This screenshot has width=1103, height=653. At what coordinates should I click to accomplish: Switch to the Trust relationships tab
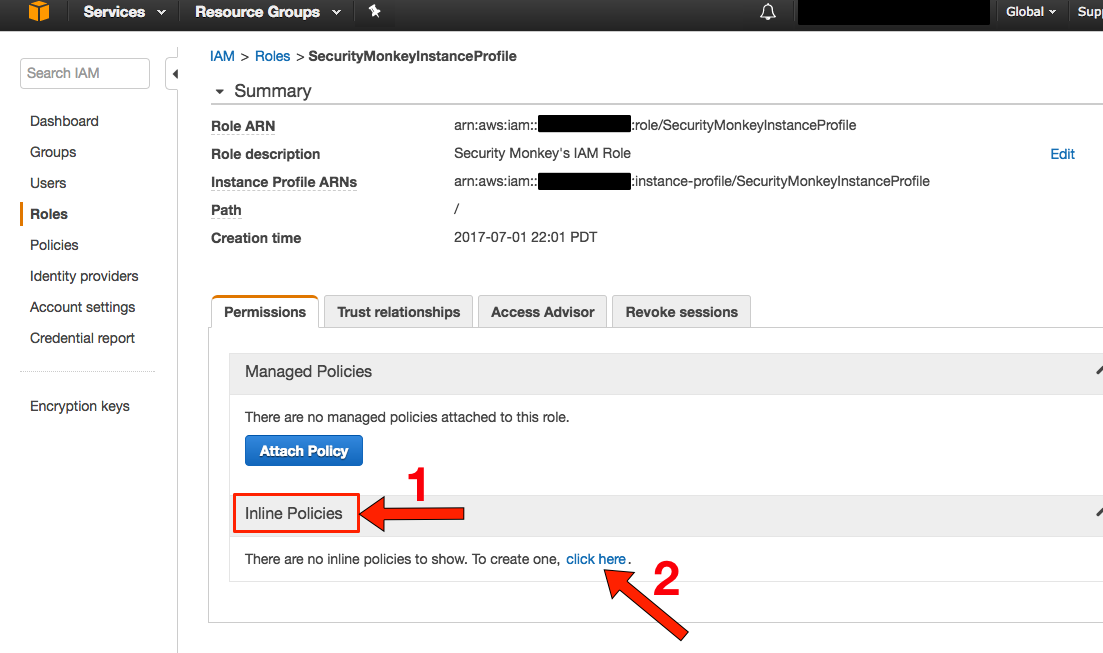[x=398, y=312]
